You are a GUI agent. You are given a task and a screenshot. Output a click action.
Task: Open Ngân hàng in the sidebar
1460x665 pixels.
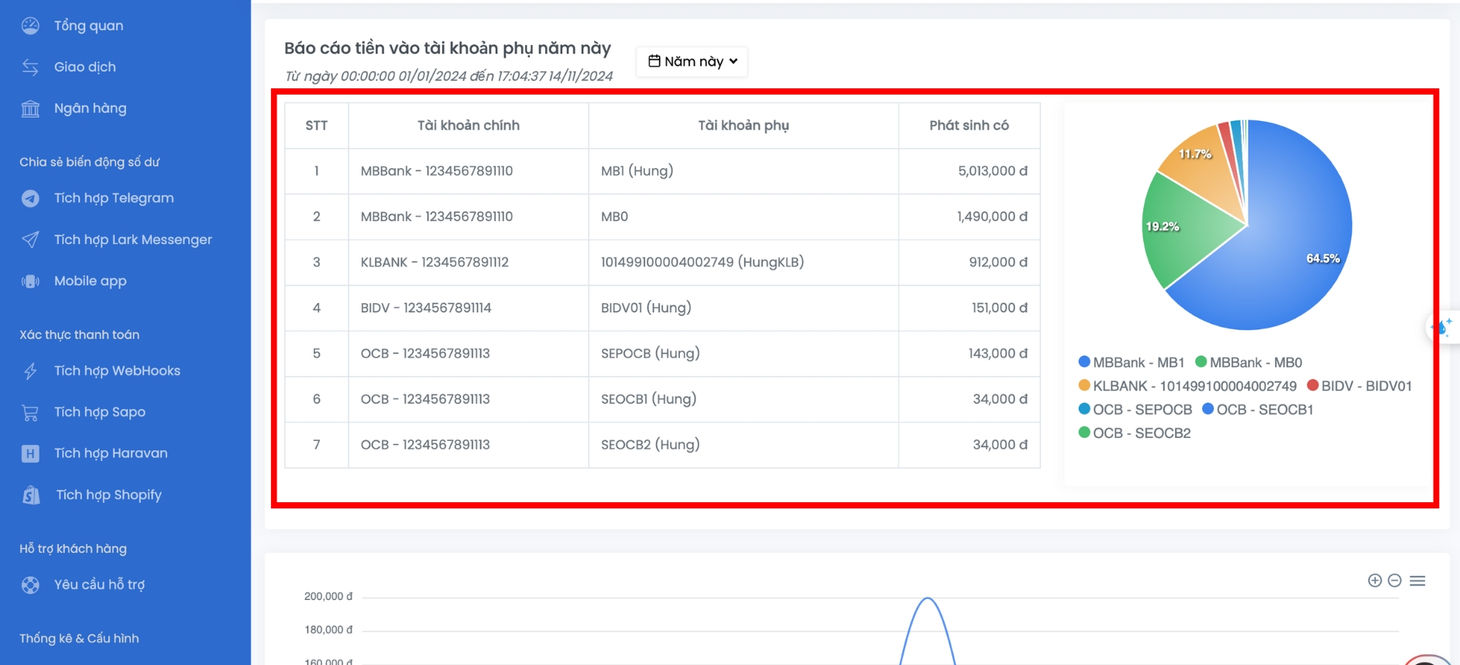90,108
